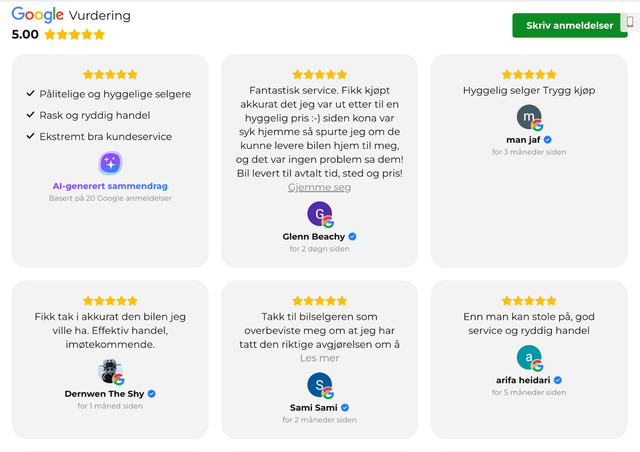The width and height of the screenshot is (640, 452).
Task: Collapse review with Gjemme seg link
Action: coord(319,187)
